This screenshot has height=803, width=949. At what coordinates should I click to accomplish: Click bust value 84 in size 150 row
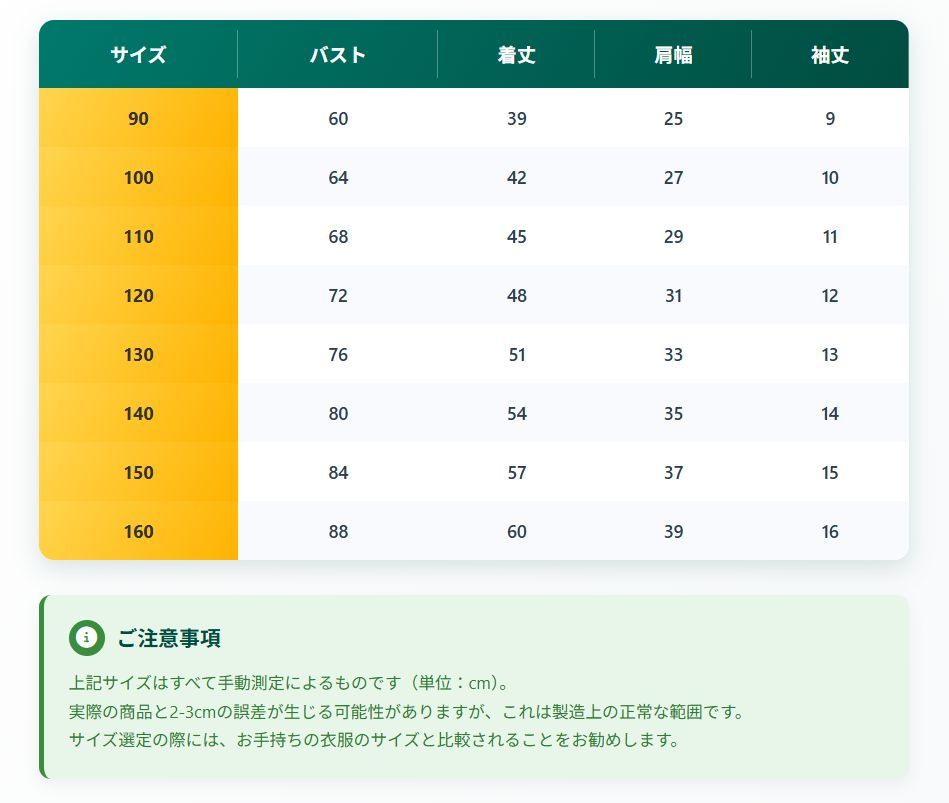tap(338, 473)
